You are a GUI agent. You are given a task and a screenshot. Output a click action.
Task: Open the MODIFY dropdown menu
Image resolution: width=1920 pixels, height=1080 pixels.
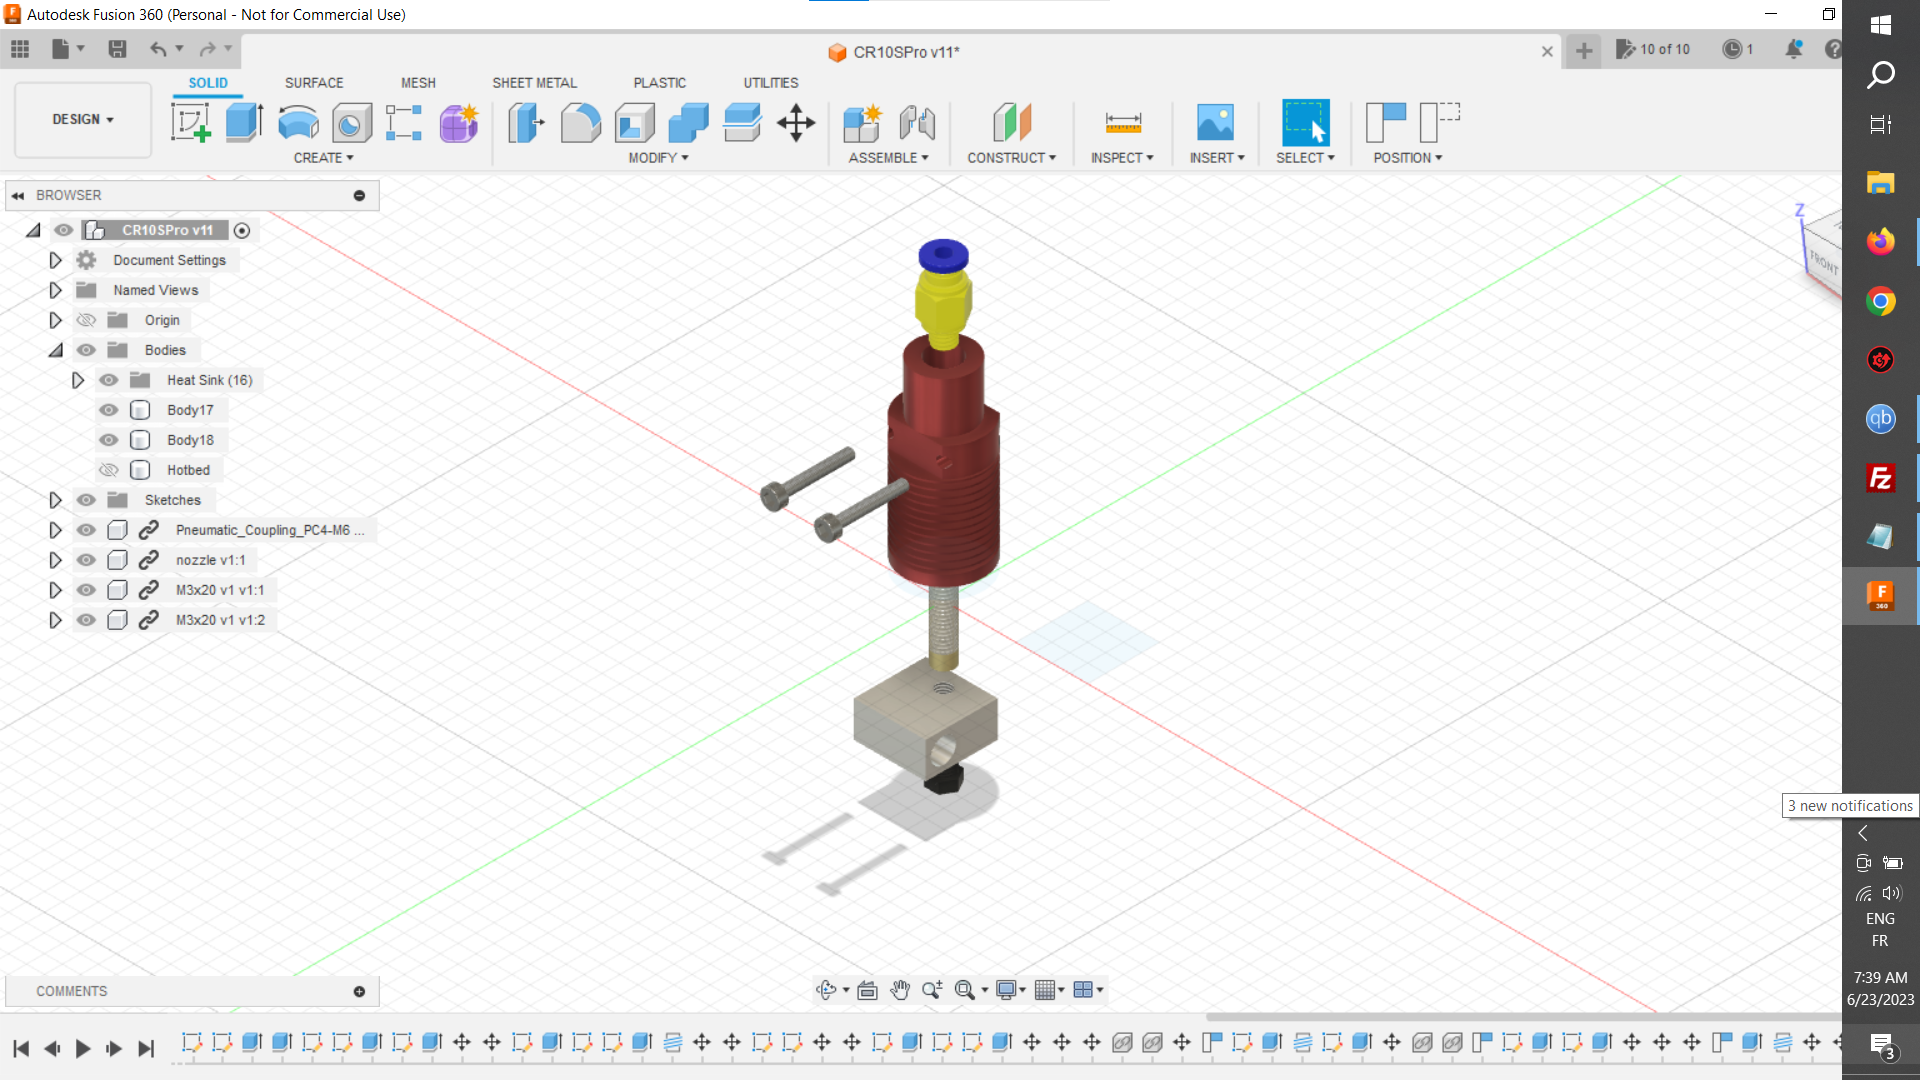658,158
